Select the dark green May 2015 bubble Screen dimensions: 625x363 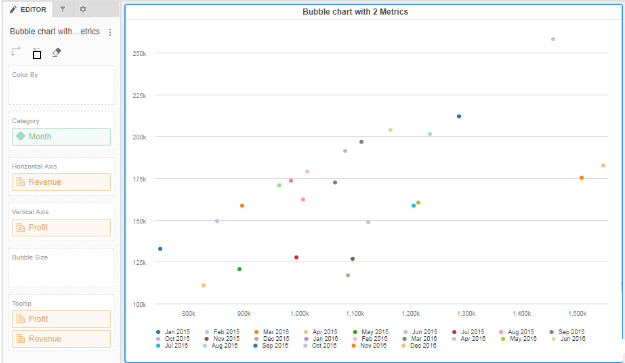(x=240, y=269)
